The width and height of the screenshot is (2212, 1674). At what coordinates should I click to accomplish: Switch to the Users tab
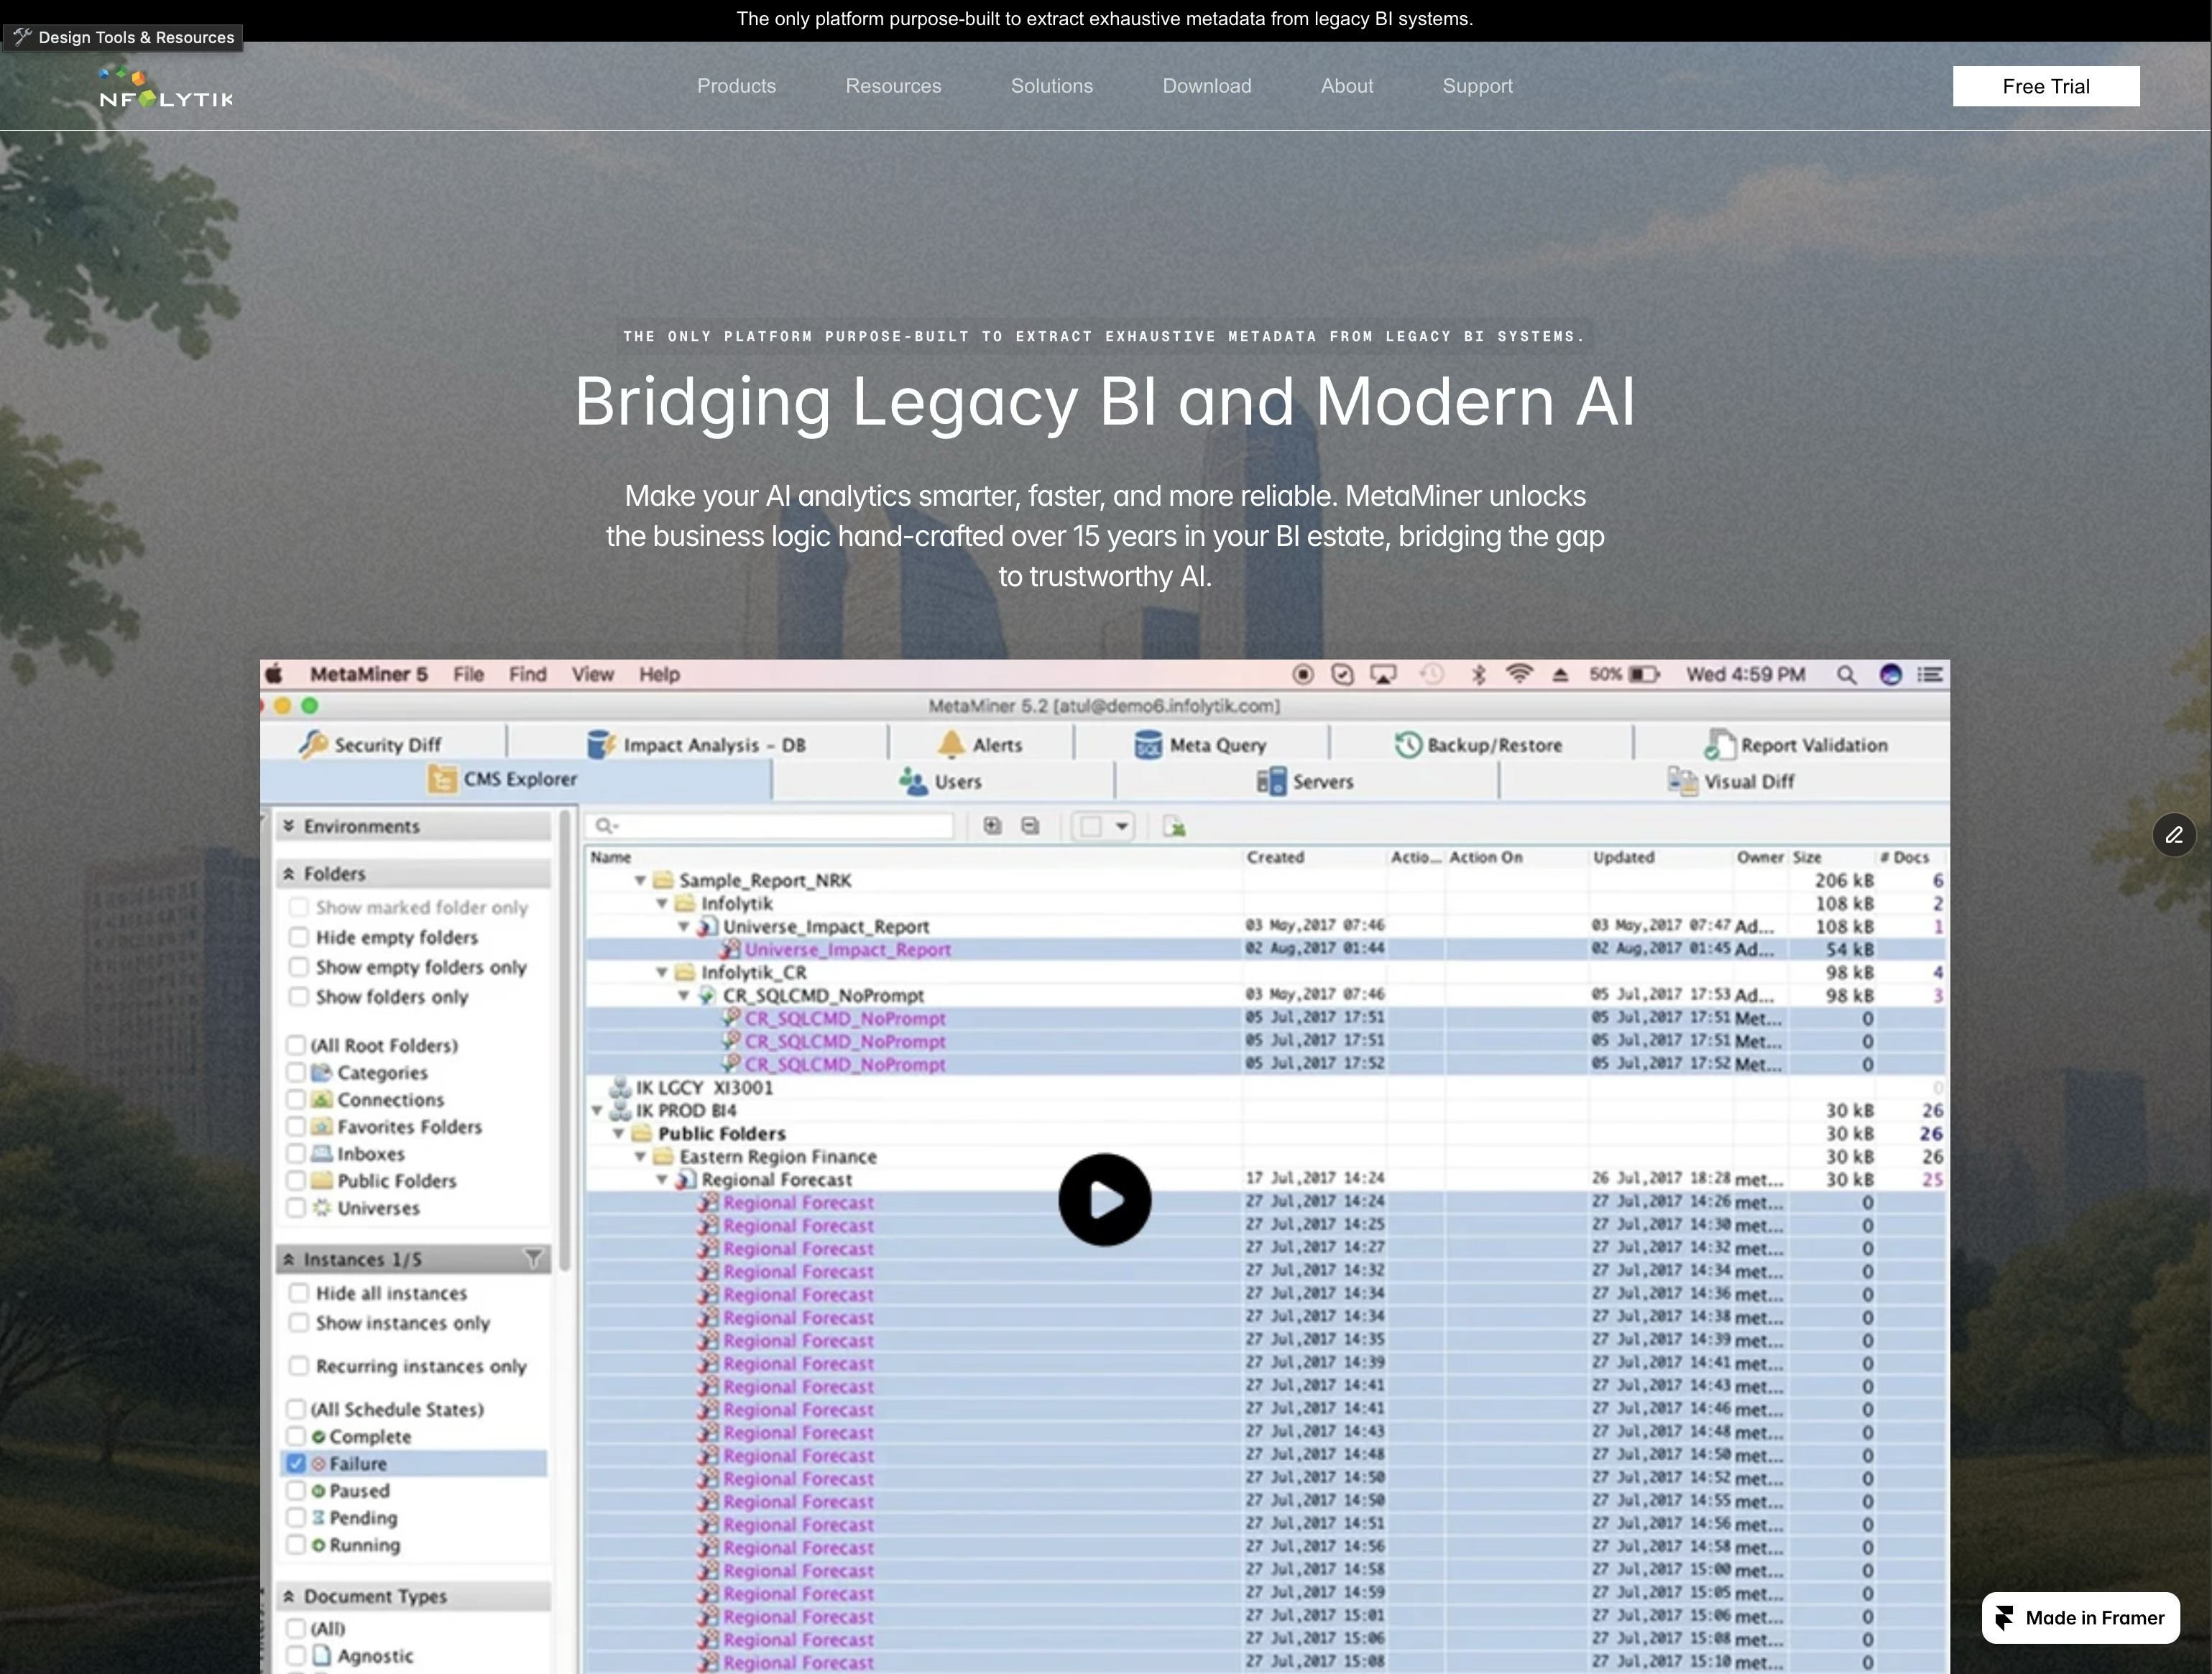[940, 781]
